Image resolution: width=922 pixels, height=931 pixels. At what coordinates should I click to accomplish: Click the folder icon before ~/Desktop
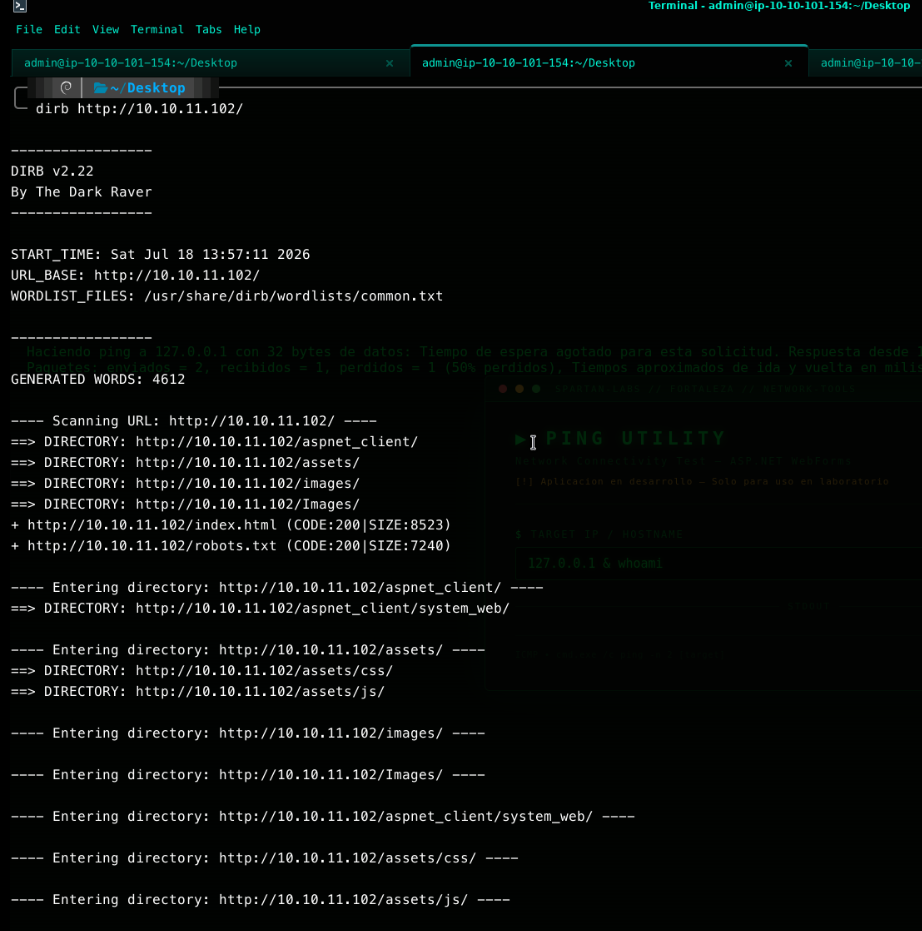[x=100, y=88]
